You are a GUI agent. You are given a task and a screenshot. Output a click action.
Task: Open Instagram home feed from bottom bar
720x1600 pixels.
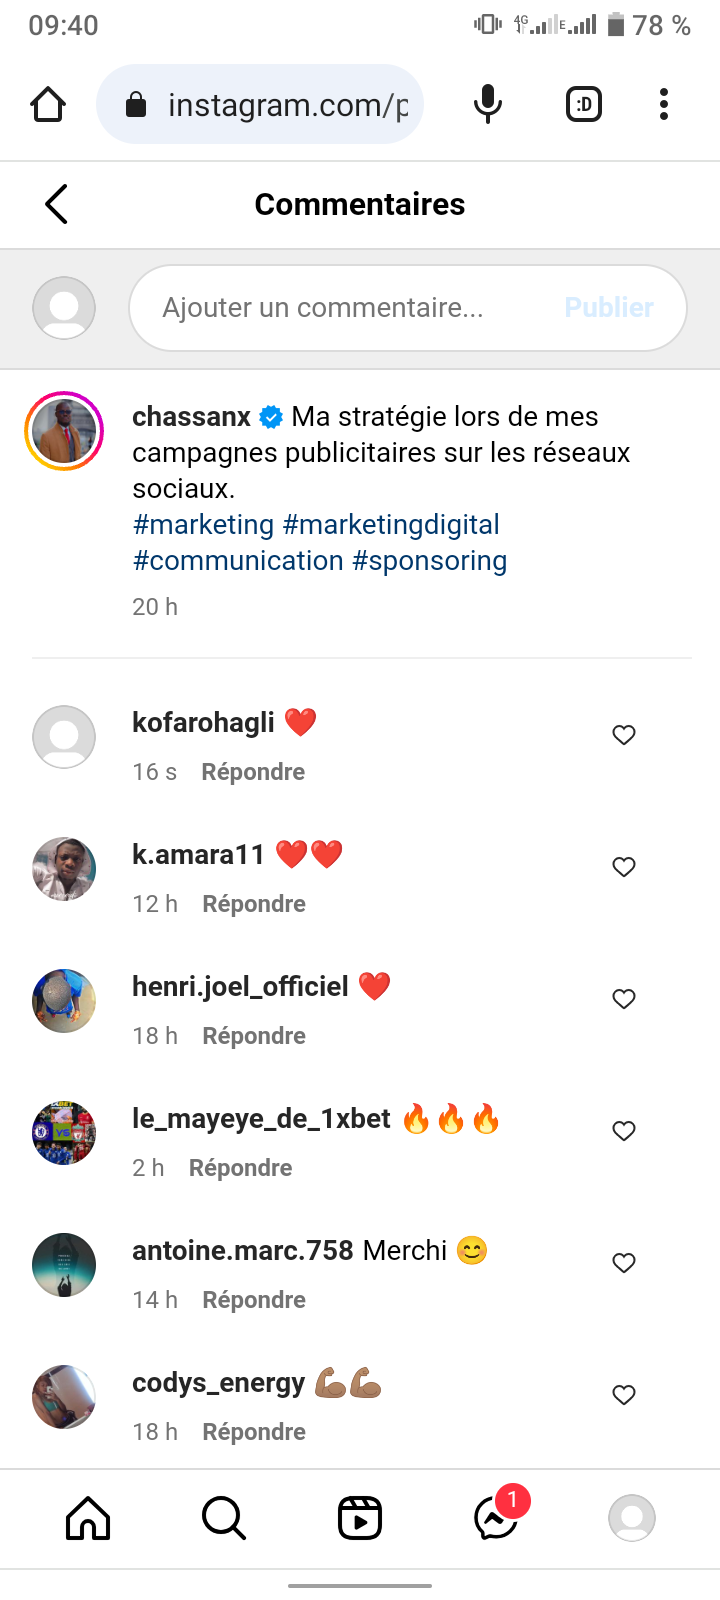pyautogui.click(x=88, y=1518)
